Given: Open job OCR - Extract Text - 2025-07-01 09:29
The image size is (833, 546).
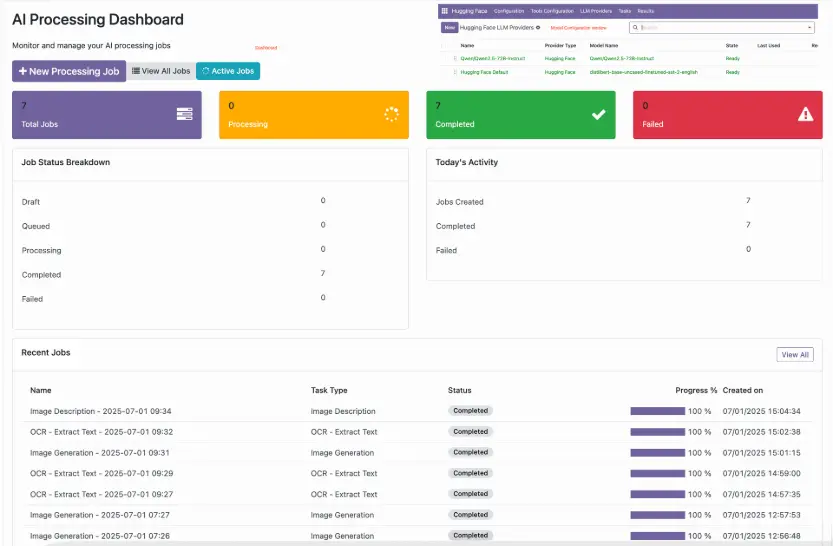Looking at the screenshot, I should point(101,473).
